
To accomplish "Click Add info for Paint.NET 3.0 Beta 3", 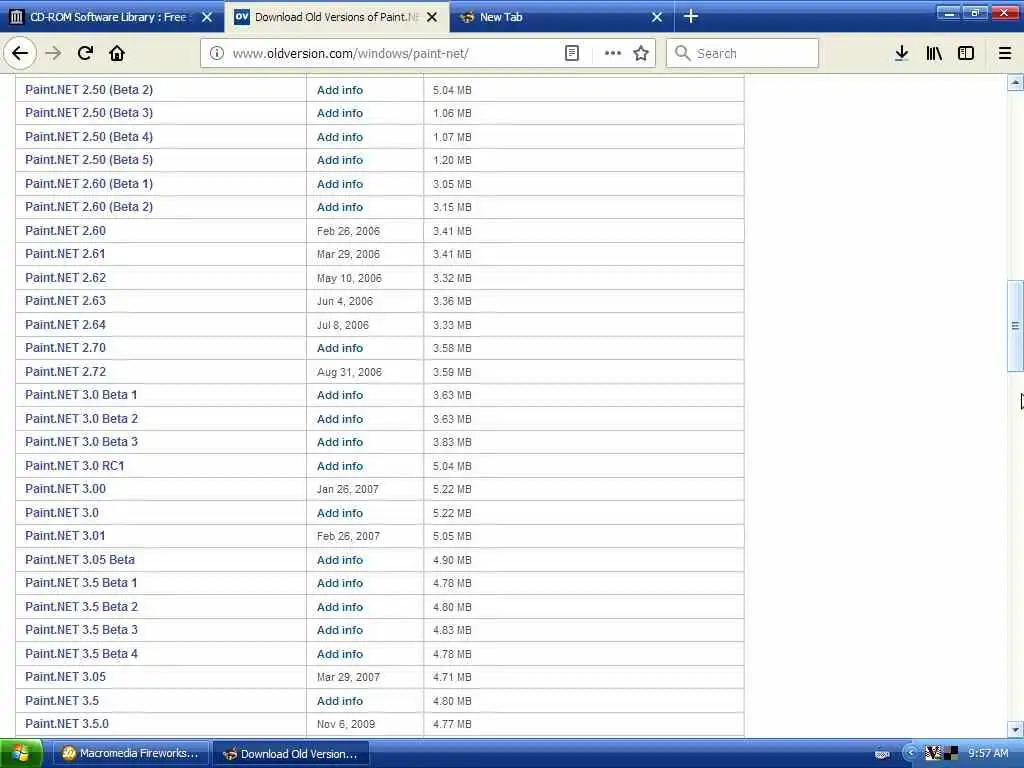I will (x=340, y=442).
